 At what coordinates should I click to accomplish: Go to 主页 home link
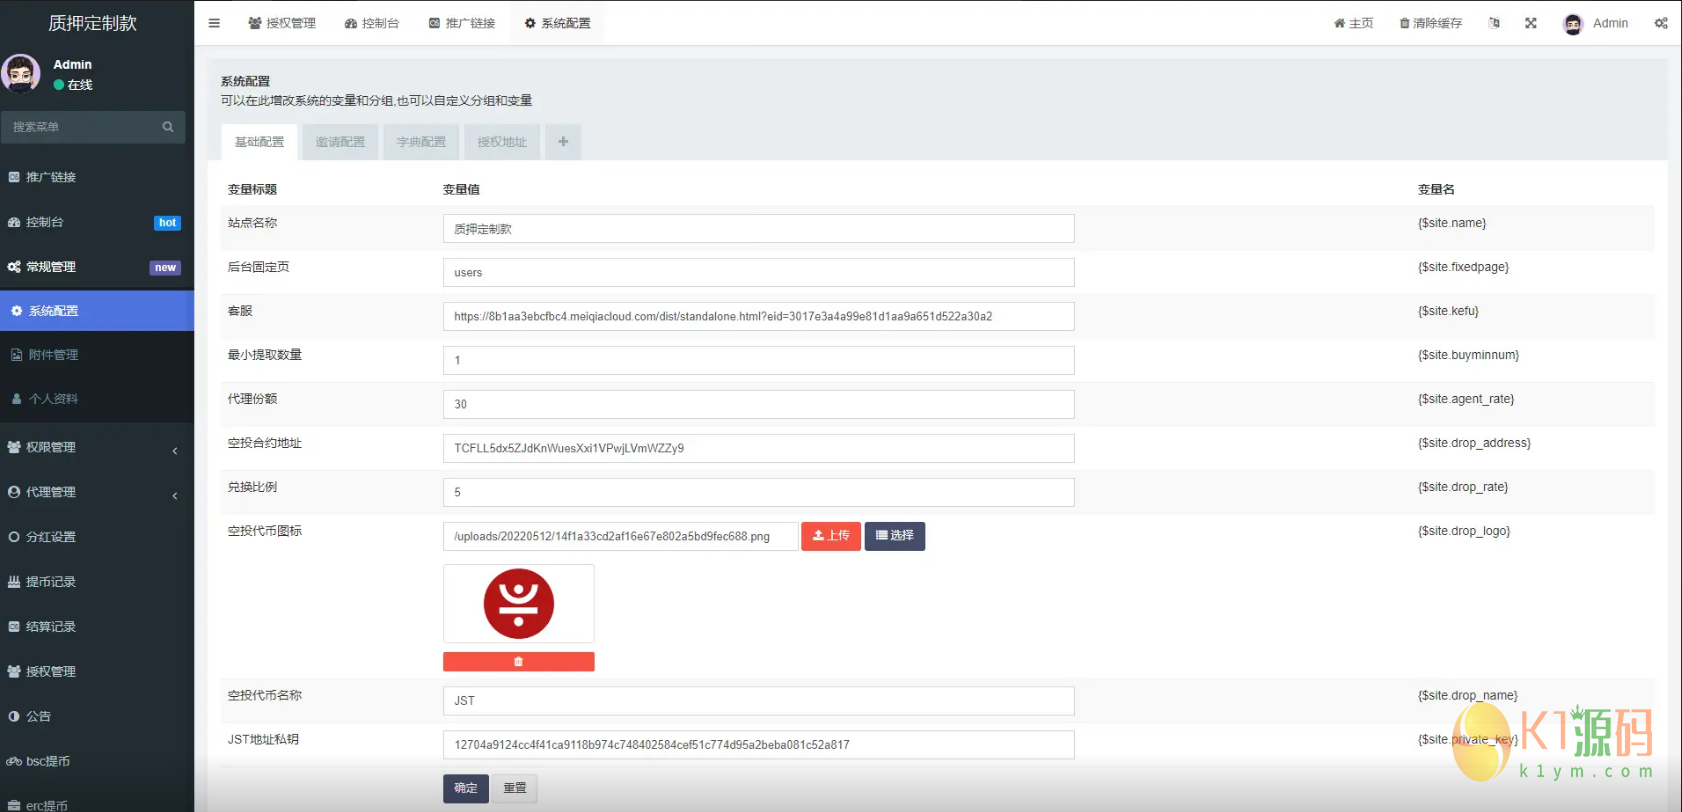[1354, 23]
